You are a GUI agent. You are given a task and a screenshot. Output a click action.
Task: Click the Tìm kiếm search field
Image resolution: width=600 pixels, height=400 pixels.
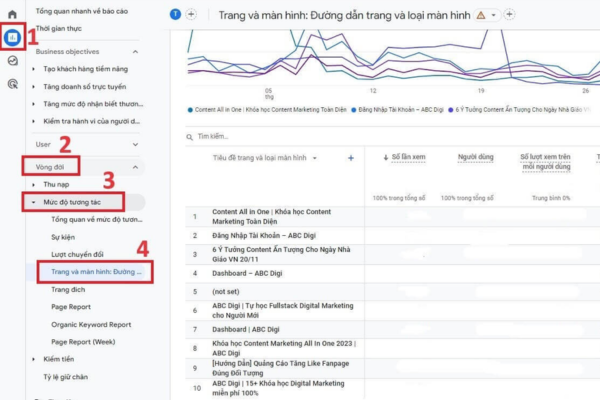392,137
